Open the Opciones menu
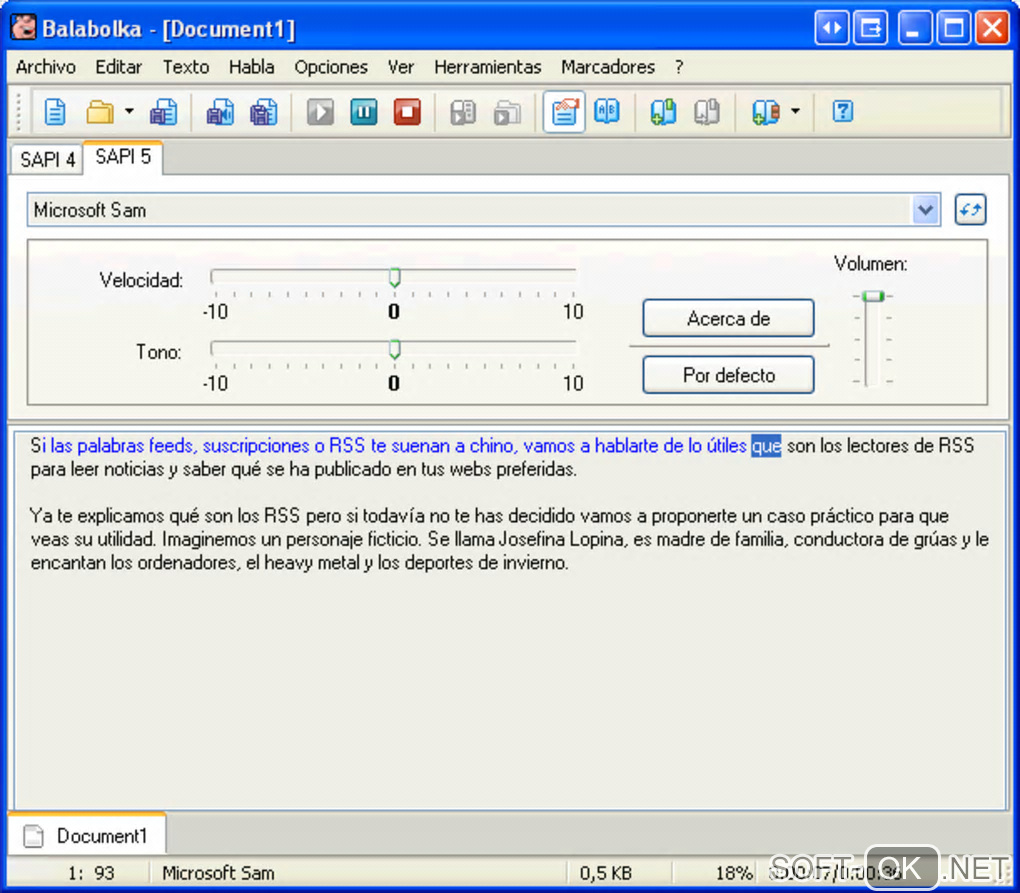The width and height of the screenshot is (1020, 893). click(330, 67)
